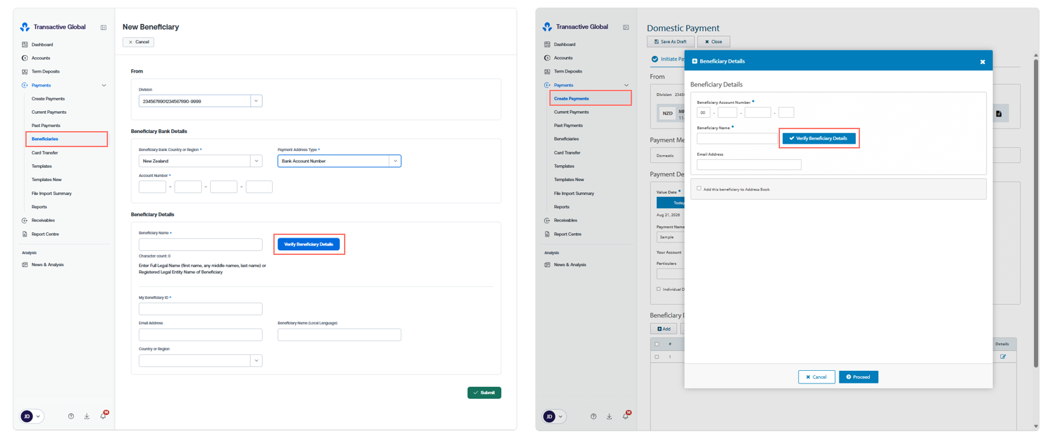Click the Accounts icon in New Beneficiary sidebar
Viewport: 1051px width, 436px height.
click(x=24, y=58)
